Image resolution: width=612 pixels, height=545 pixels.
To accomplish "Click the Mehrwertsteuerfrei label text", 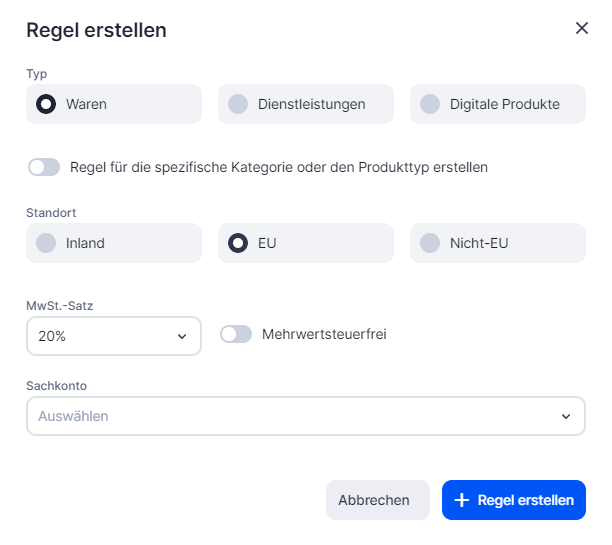I will [323, 334].
